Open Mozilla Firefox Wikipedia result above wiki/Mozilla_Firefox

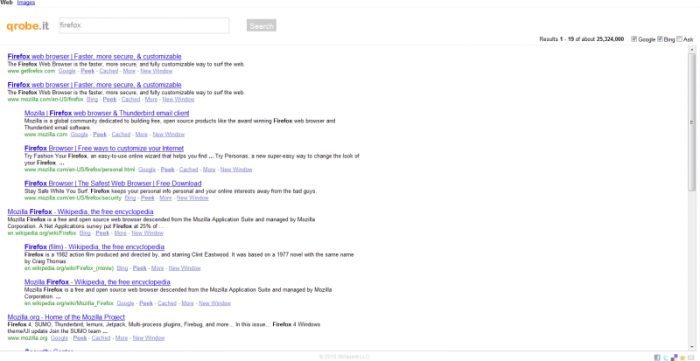pos(97,282)
